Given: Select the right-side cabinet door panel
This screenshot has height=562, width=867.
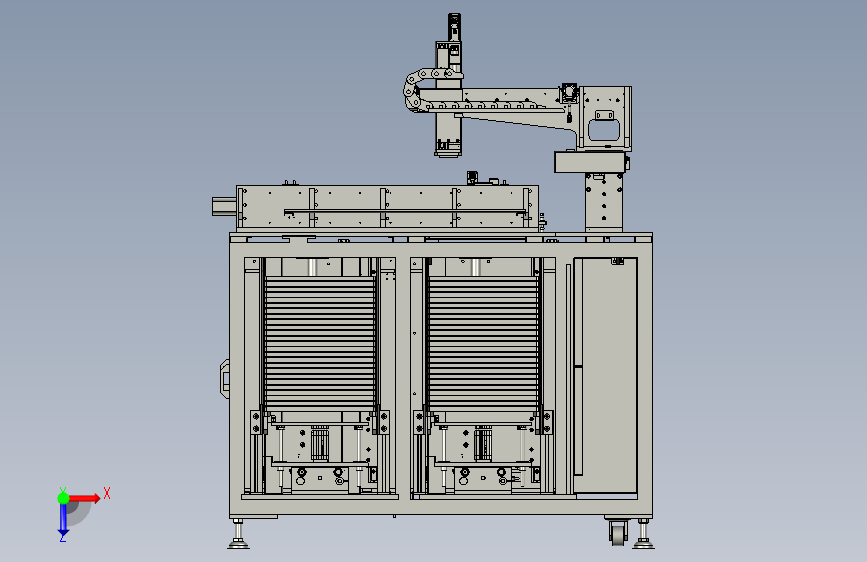Looking at the screenshot, I should point(605,374).
